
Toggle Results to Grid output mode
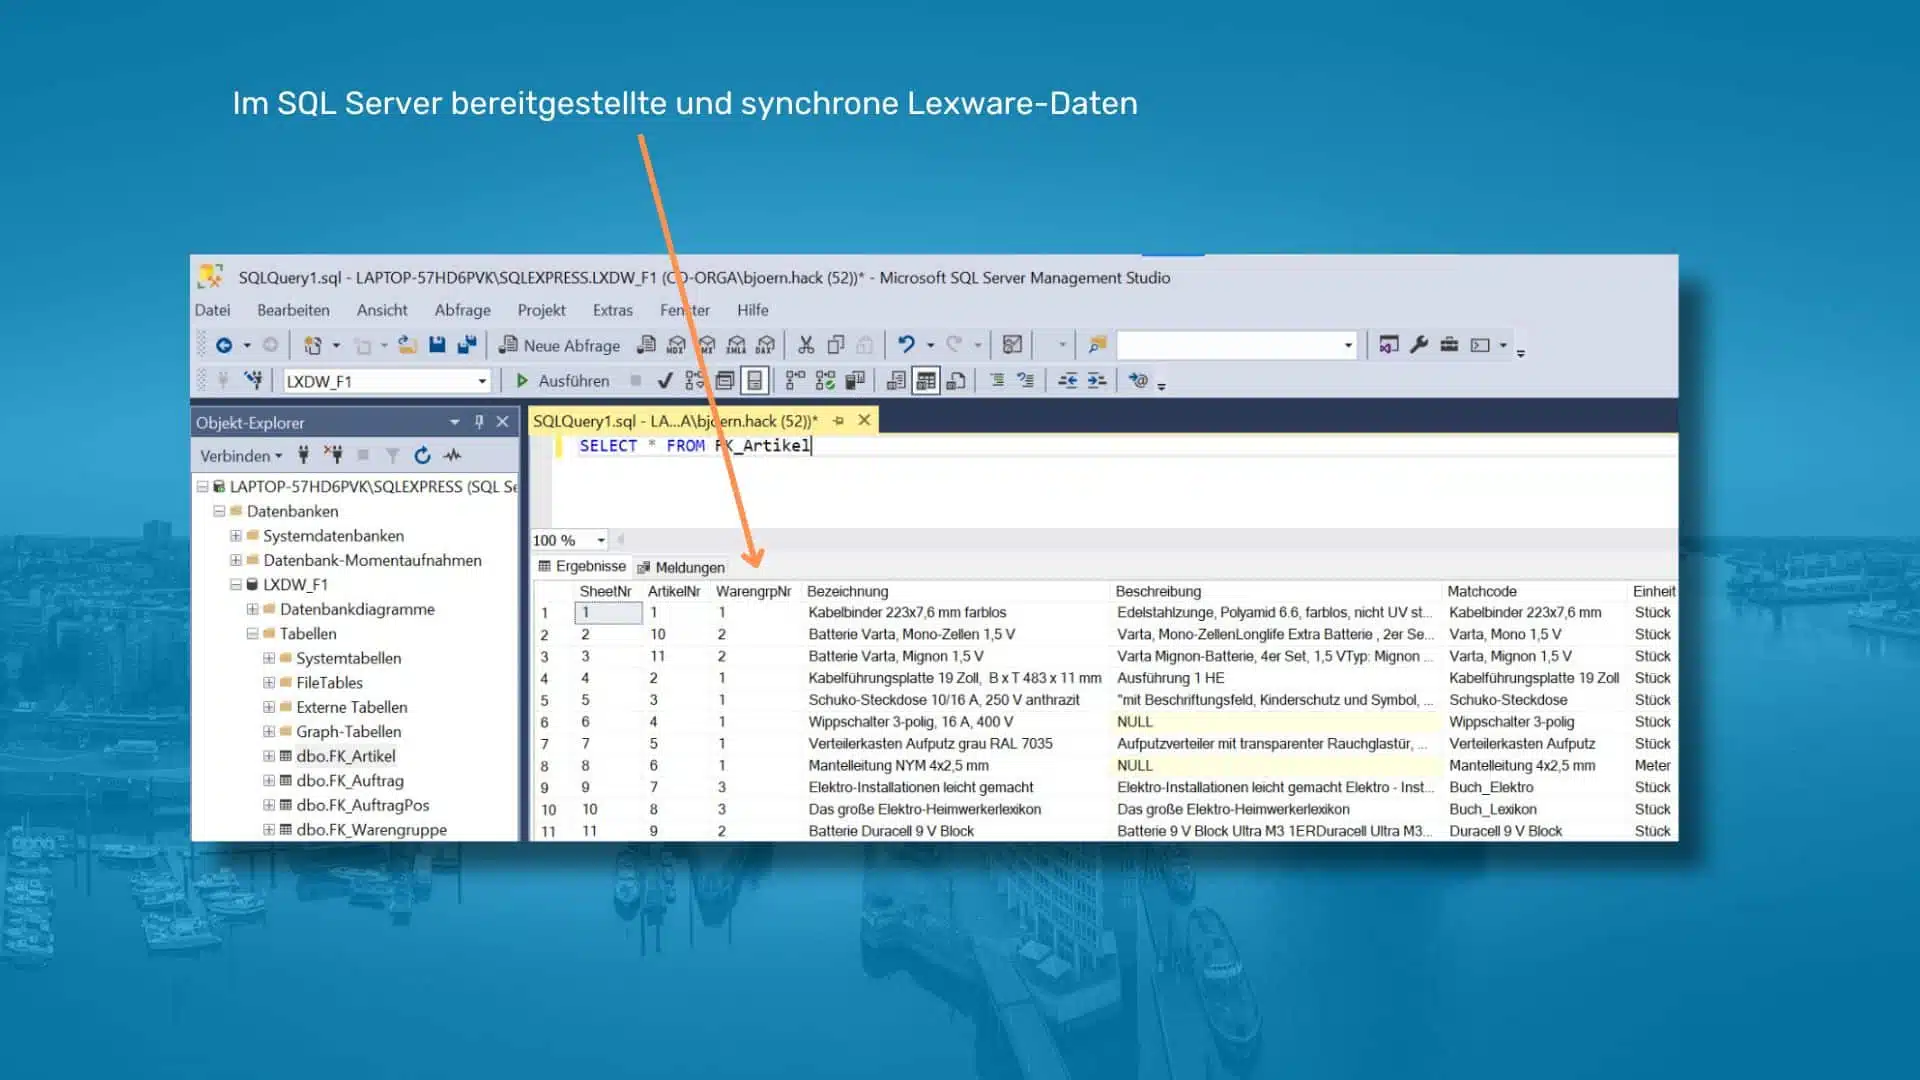point(926,381)
